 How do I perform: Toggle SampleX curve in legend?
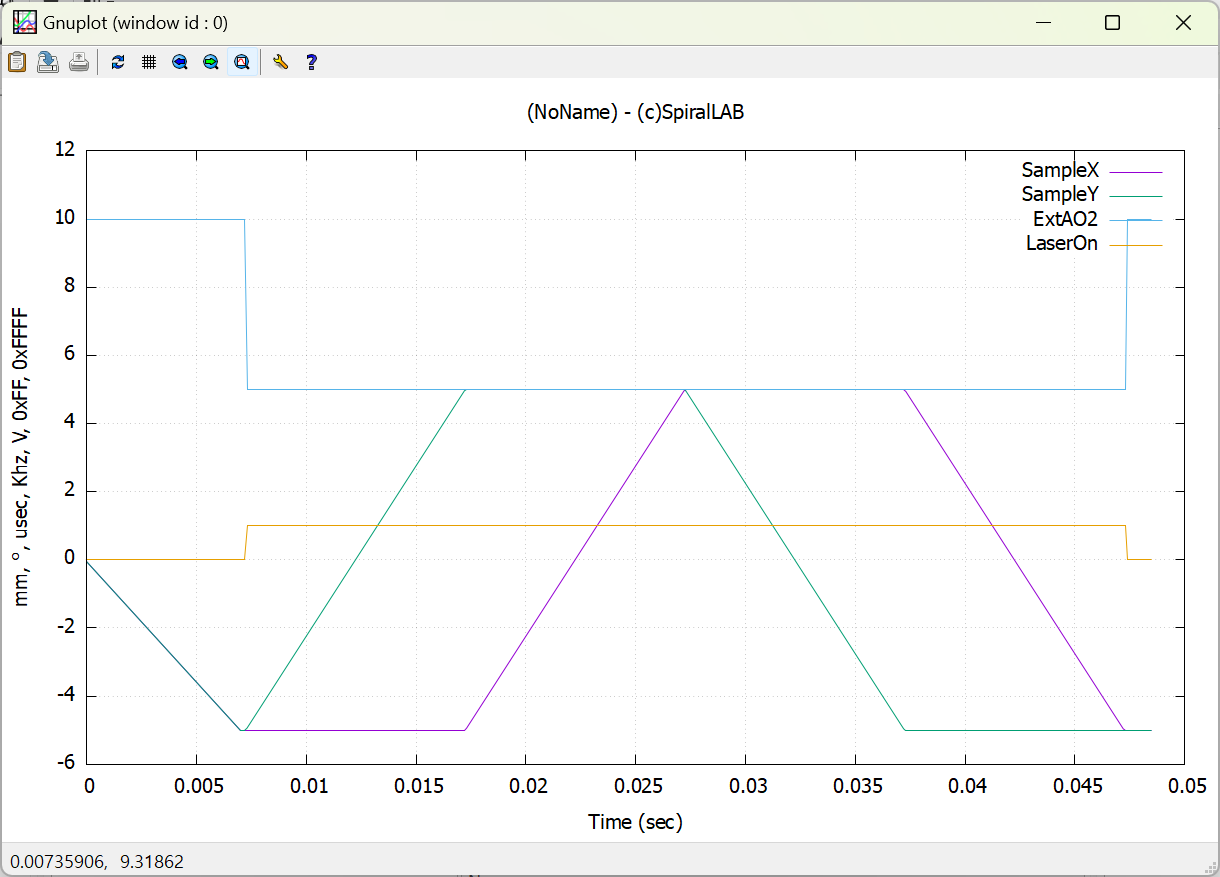point(1060,170)
